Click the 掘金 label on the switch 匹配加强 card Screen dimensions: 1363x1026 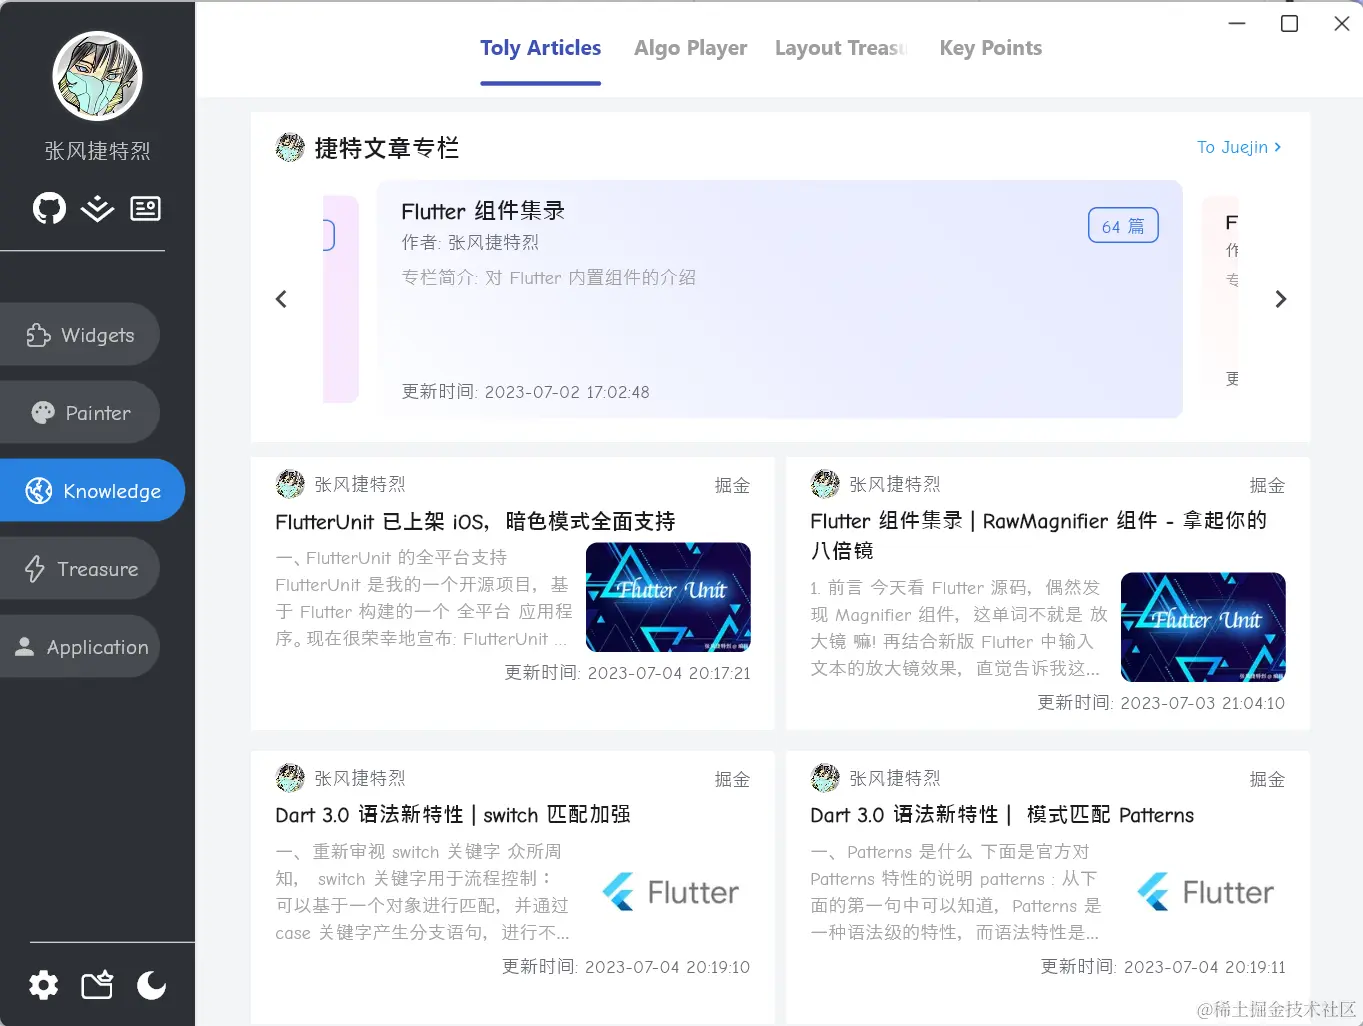[732, 779]
